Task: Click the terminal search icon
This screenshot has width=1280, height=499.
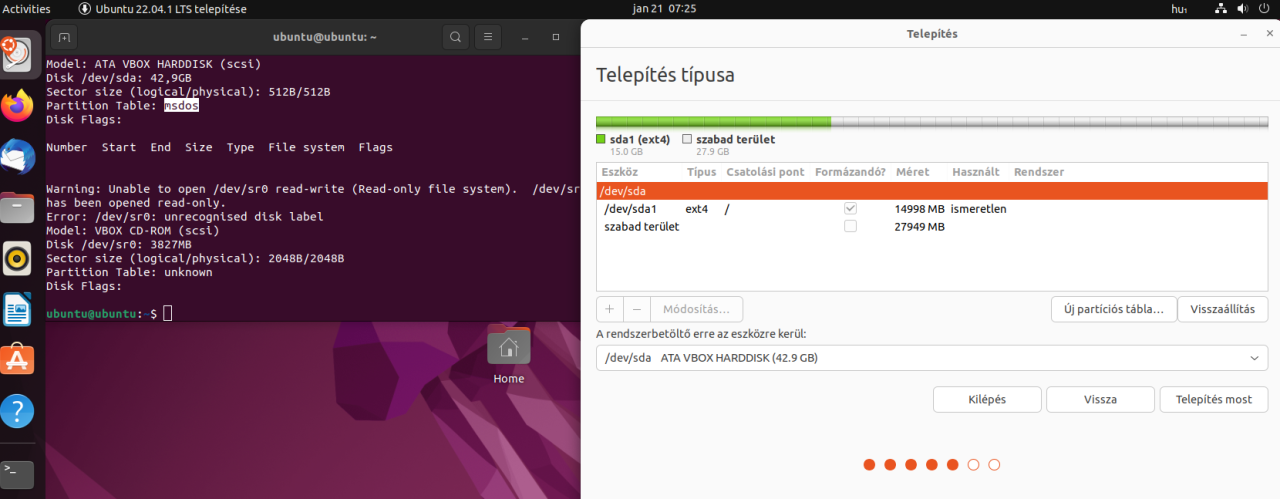Action: click(455, 37)
